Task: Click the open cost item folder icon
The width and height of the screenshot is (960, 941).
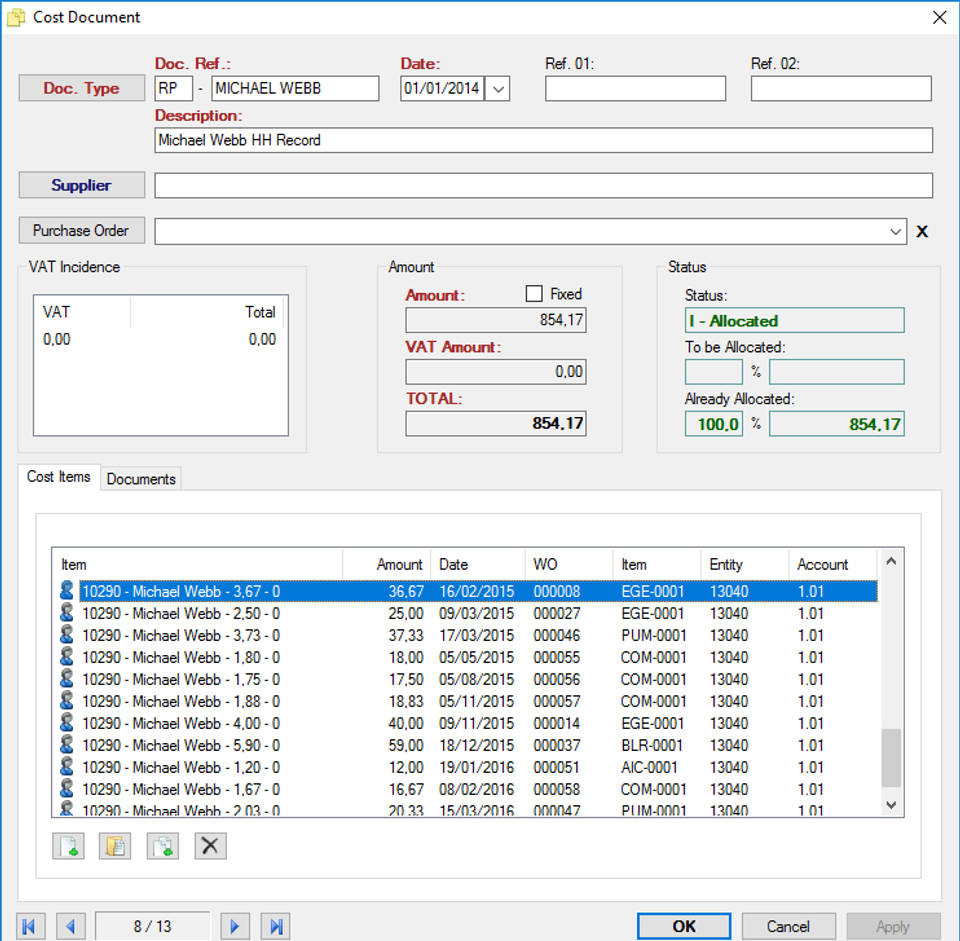Action: (115, 846)
